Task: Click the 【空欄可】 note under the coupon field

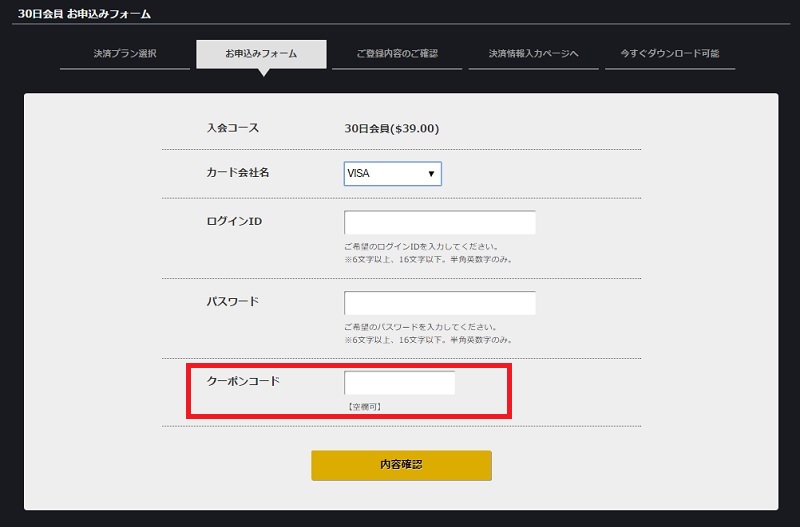Action: point(364,407)
